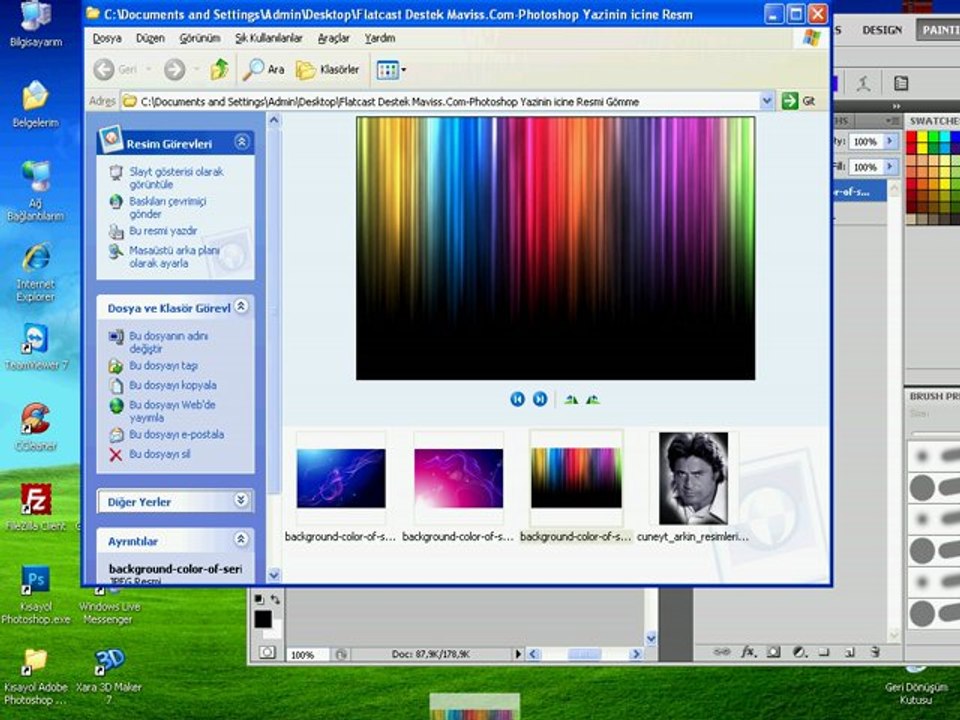Open Xara 3D Maker 7 shortcut

pos(109,675)
